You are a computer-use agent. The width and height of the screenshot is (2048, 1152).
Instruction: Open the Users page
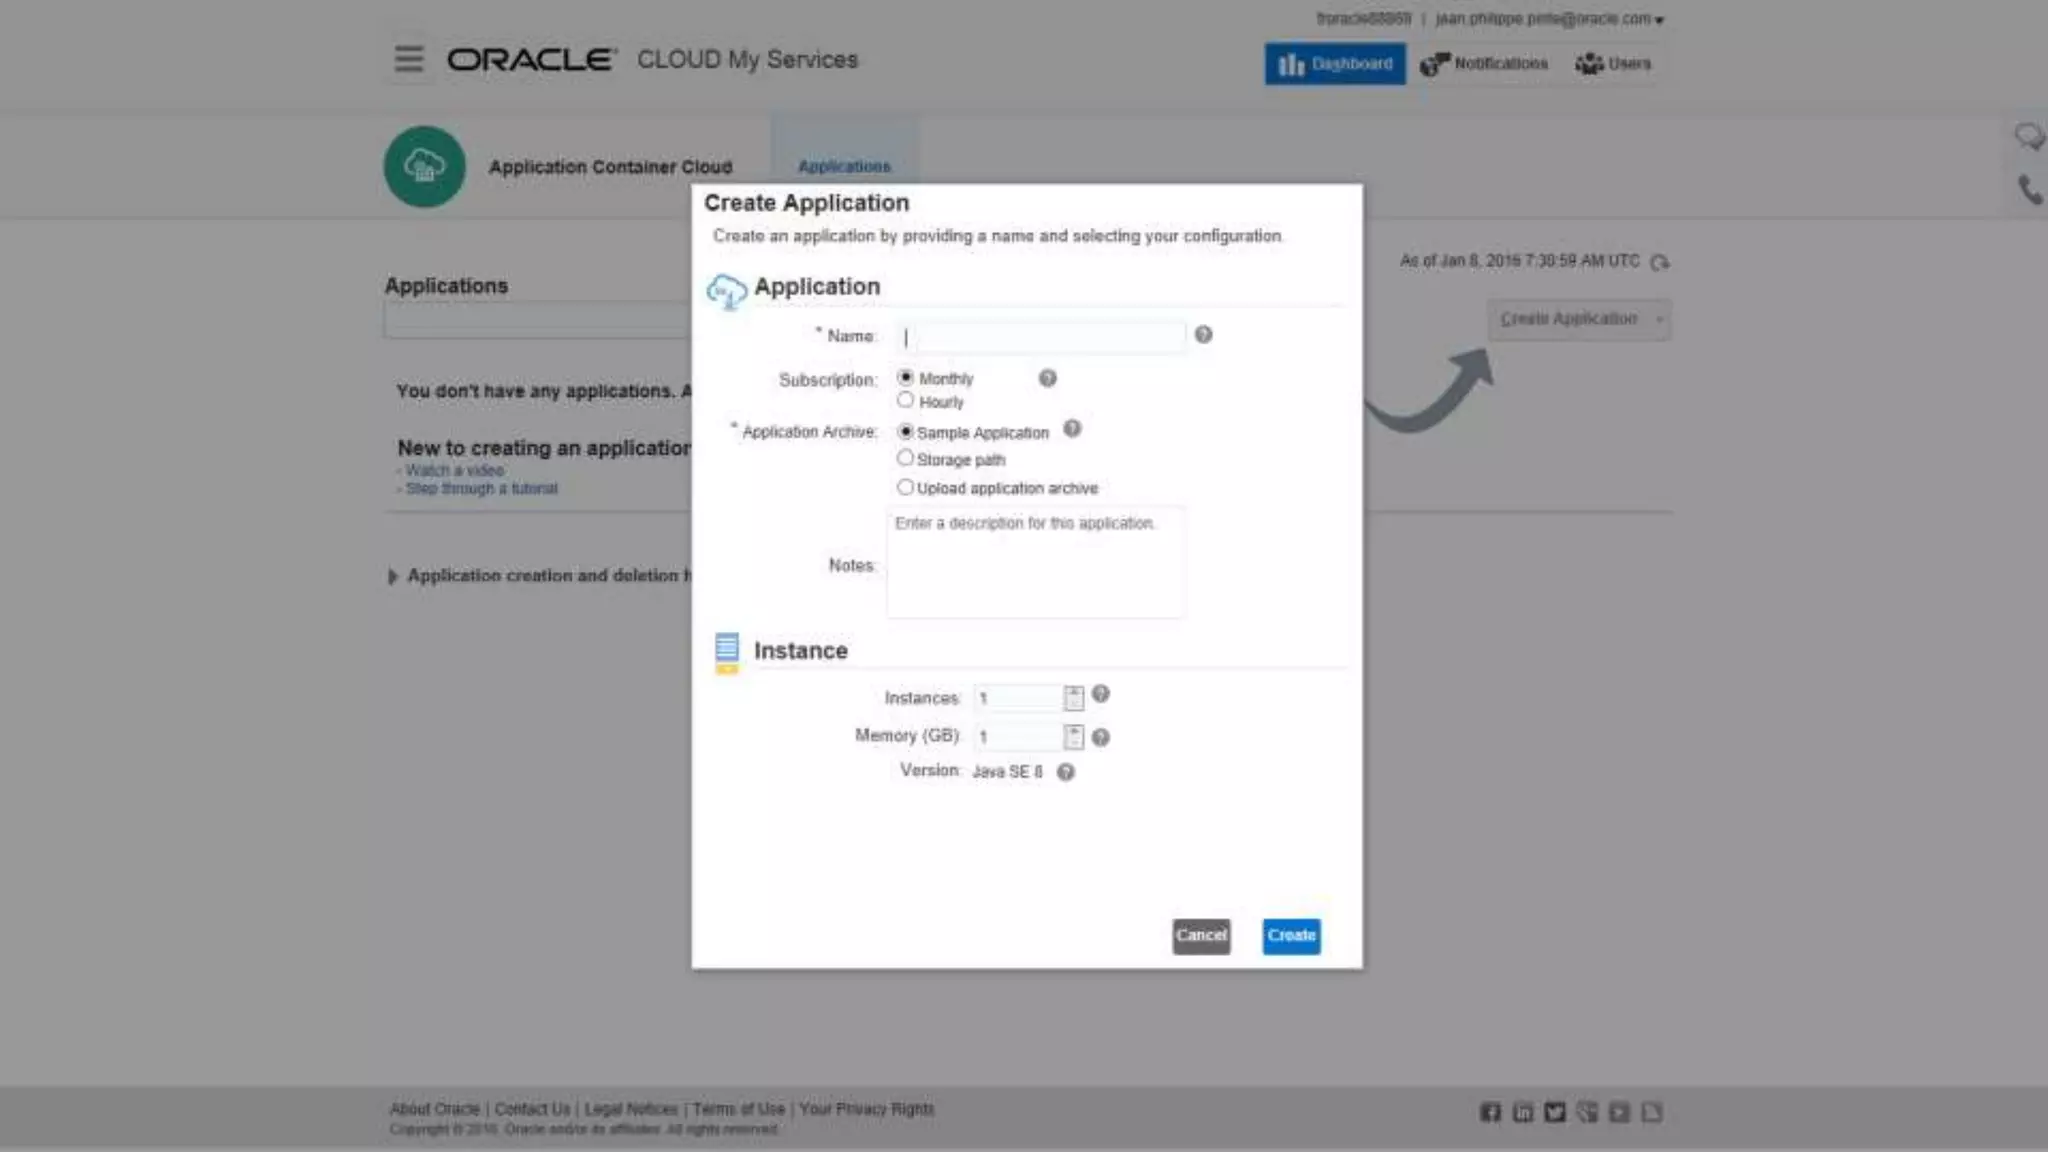click(x=1613, y=64)
